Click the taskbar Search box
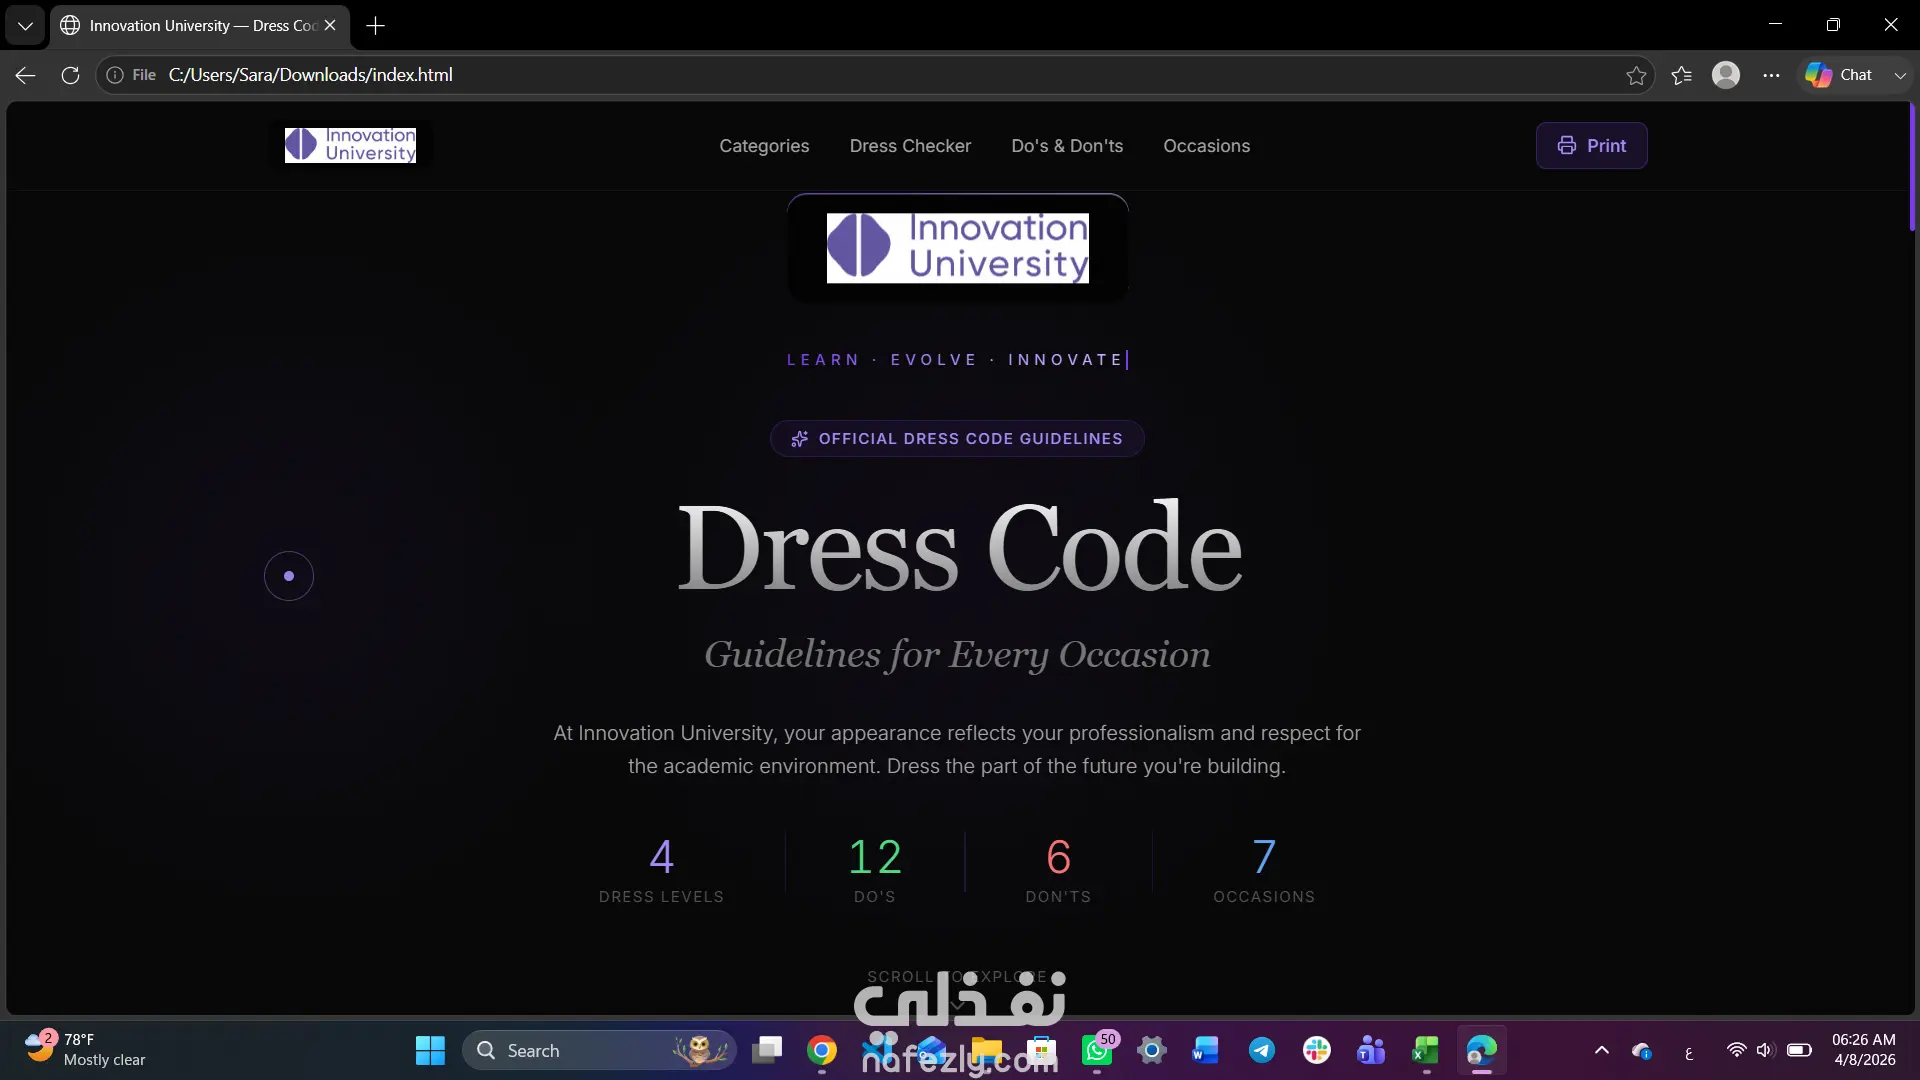1920x1080 pixels. click(x=599, y=1050)
